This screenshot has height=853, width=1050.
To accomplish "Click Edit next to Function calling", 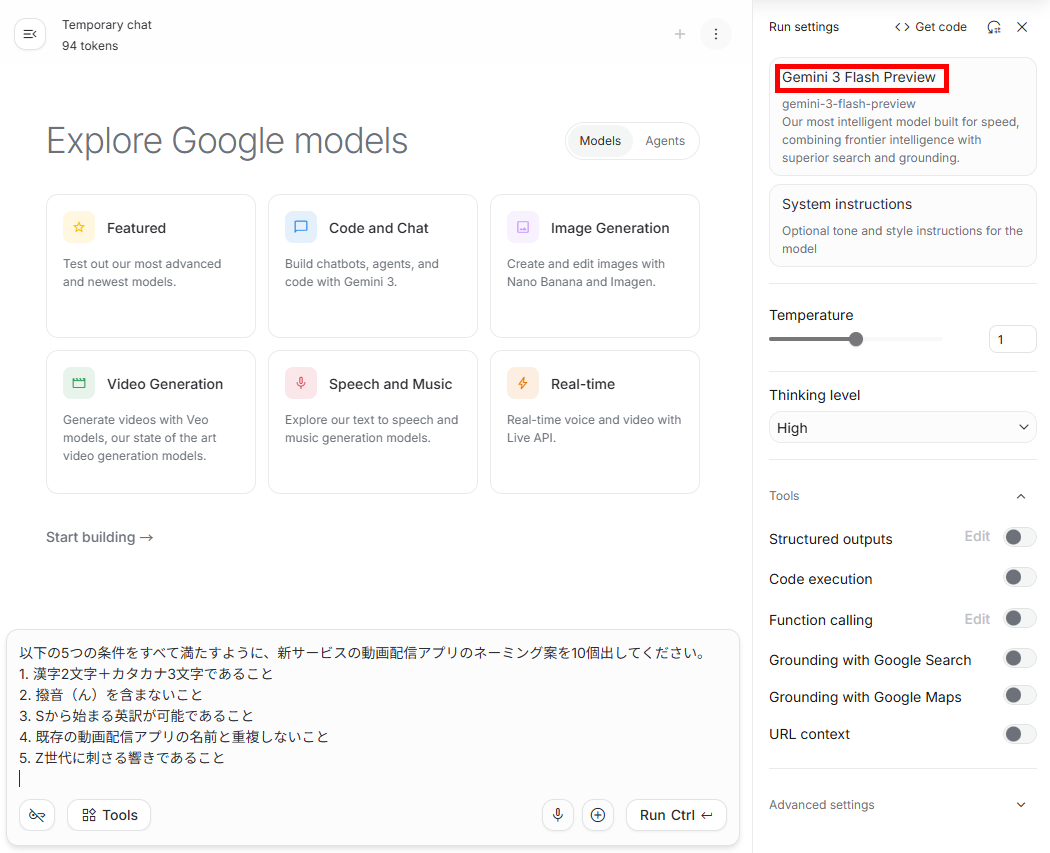I will click(977, 619).
